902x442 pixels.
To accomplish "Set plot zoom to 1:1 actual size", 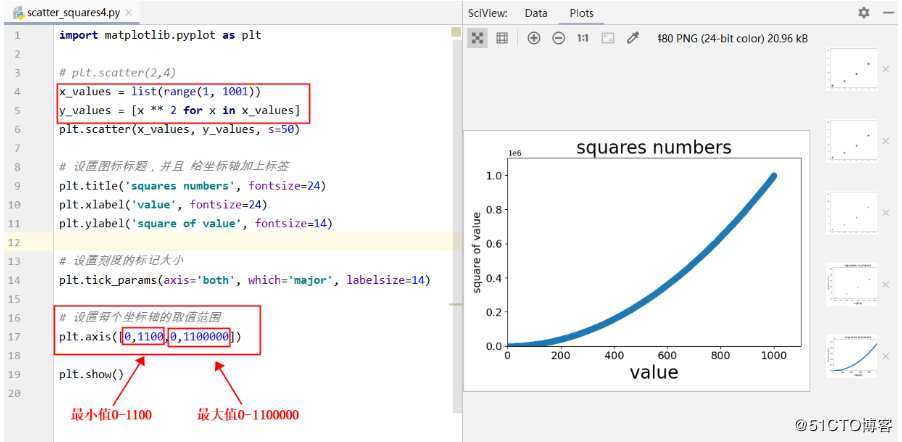I will pos(582,38).
